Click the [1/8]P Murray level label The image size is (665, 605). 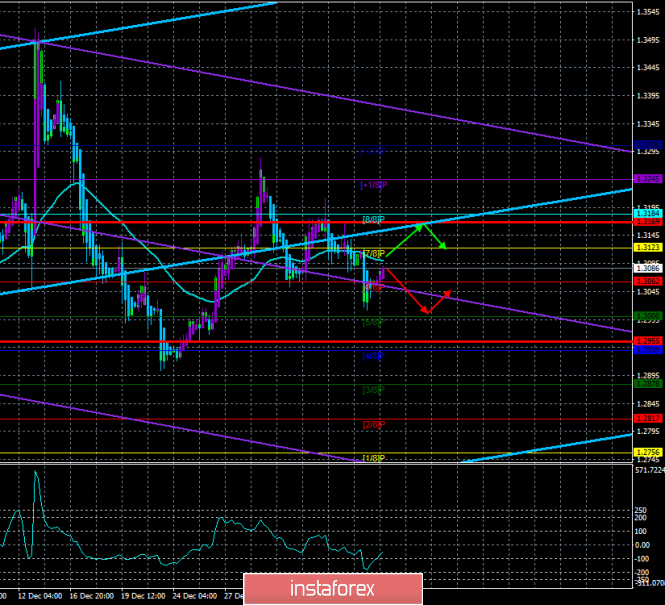(374, 458)
